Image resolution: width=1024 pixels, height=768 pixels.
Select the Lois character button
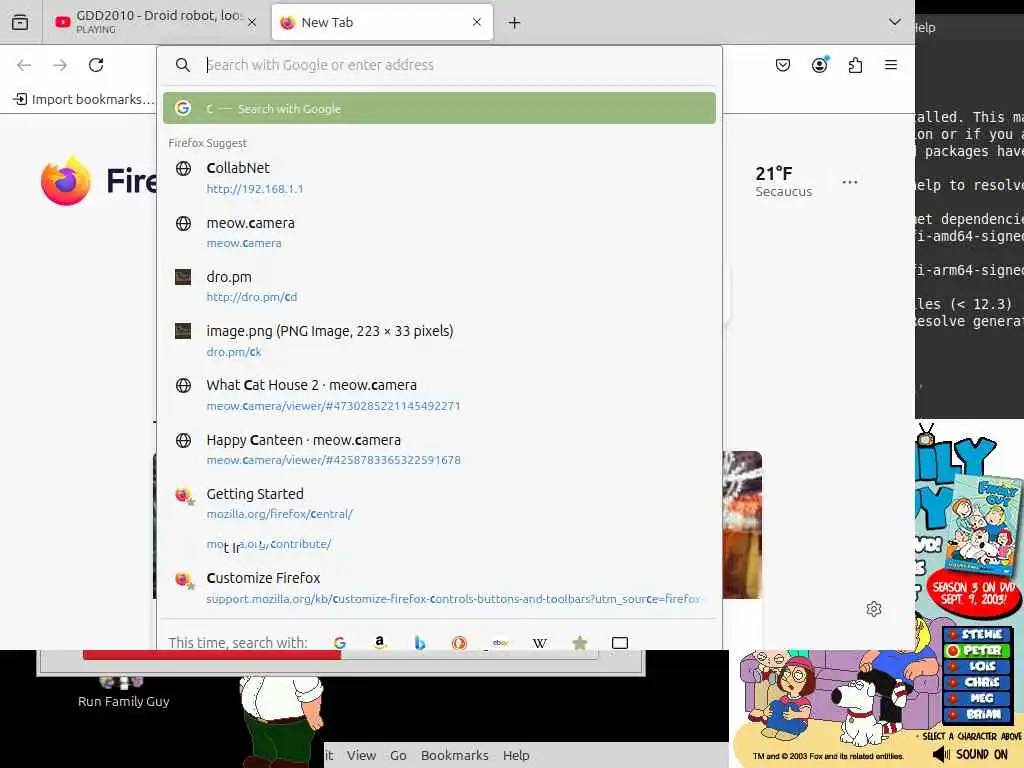click(x=978, y=666)
